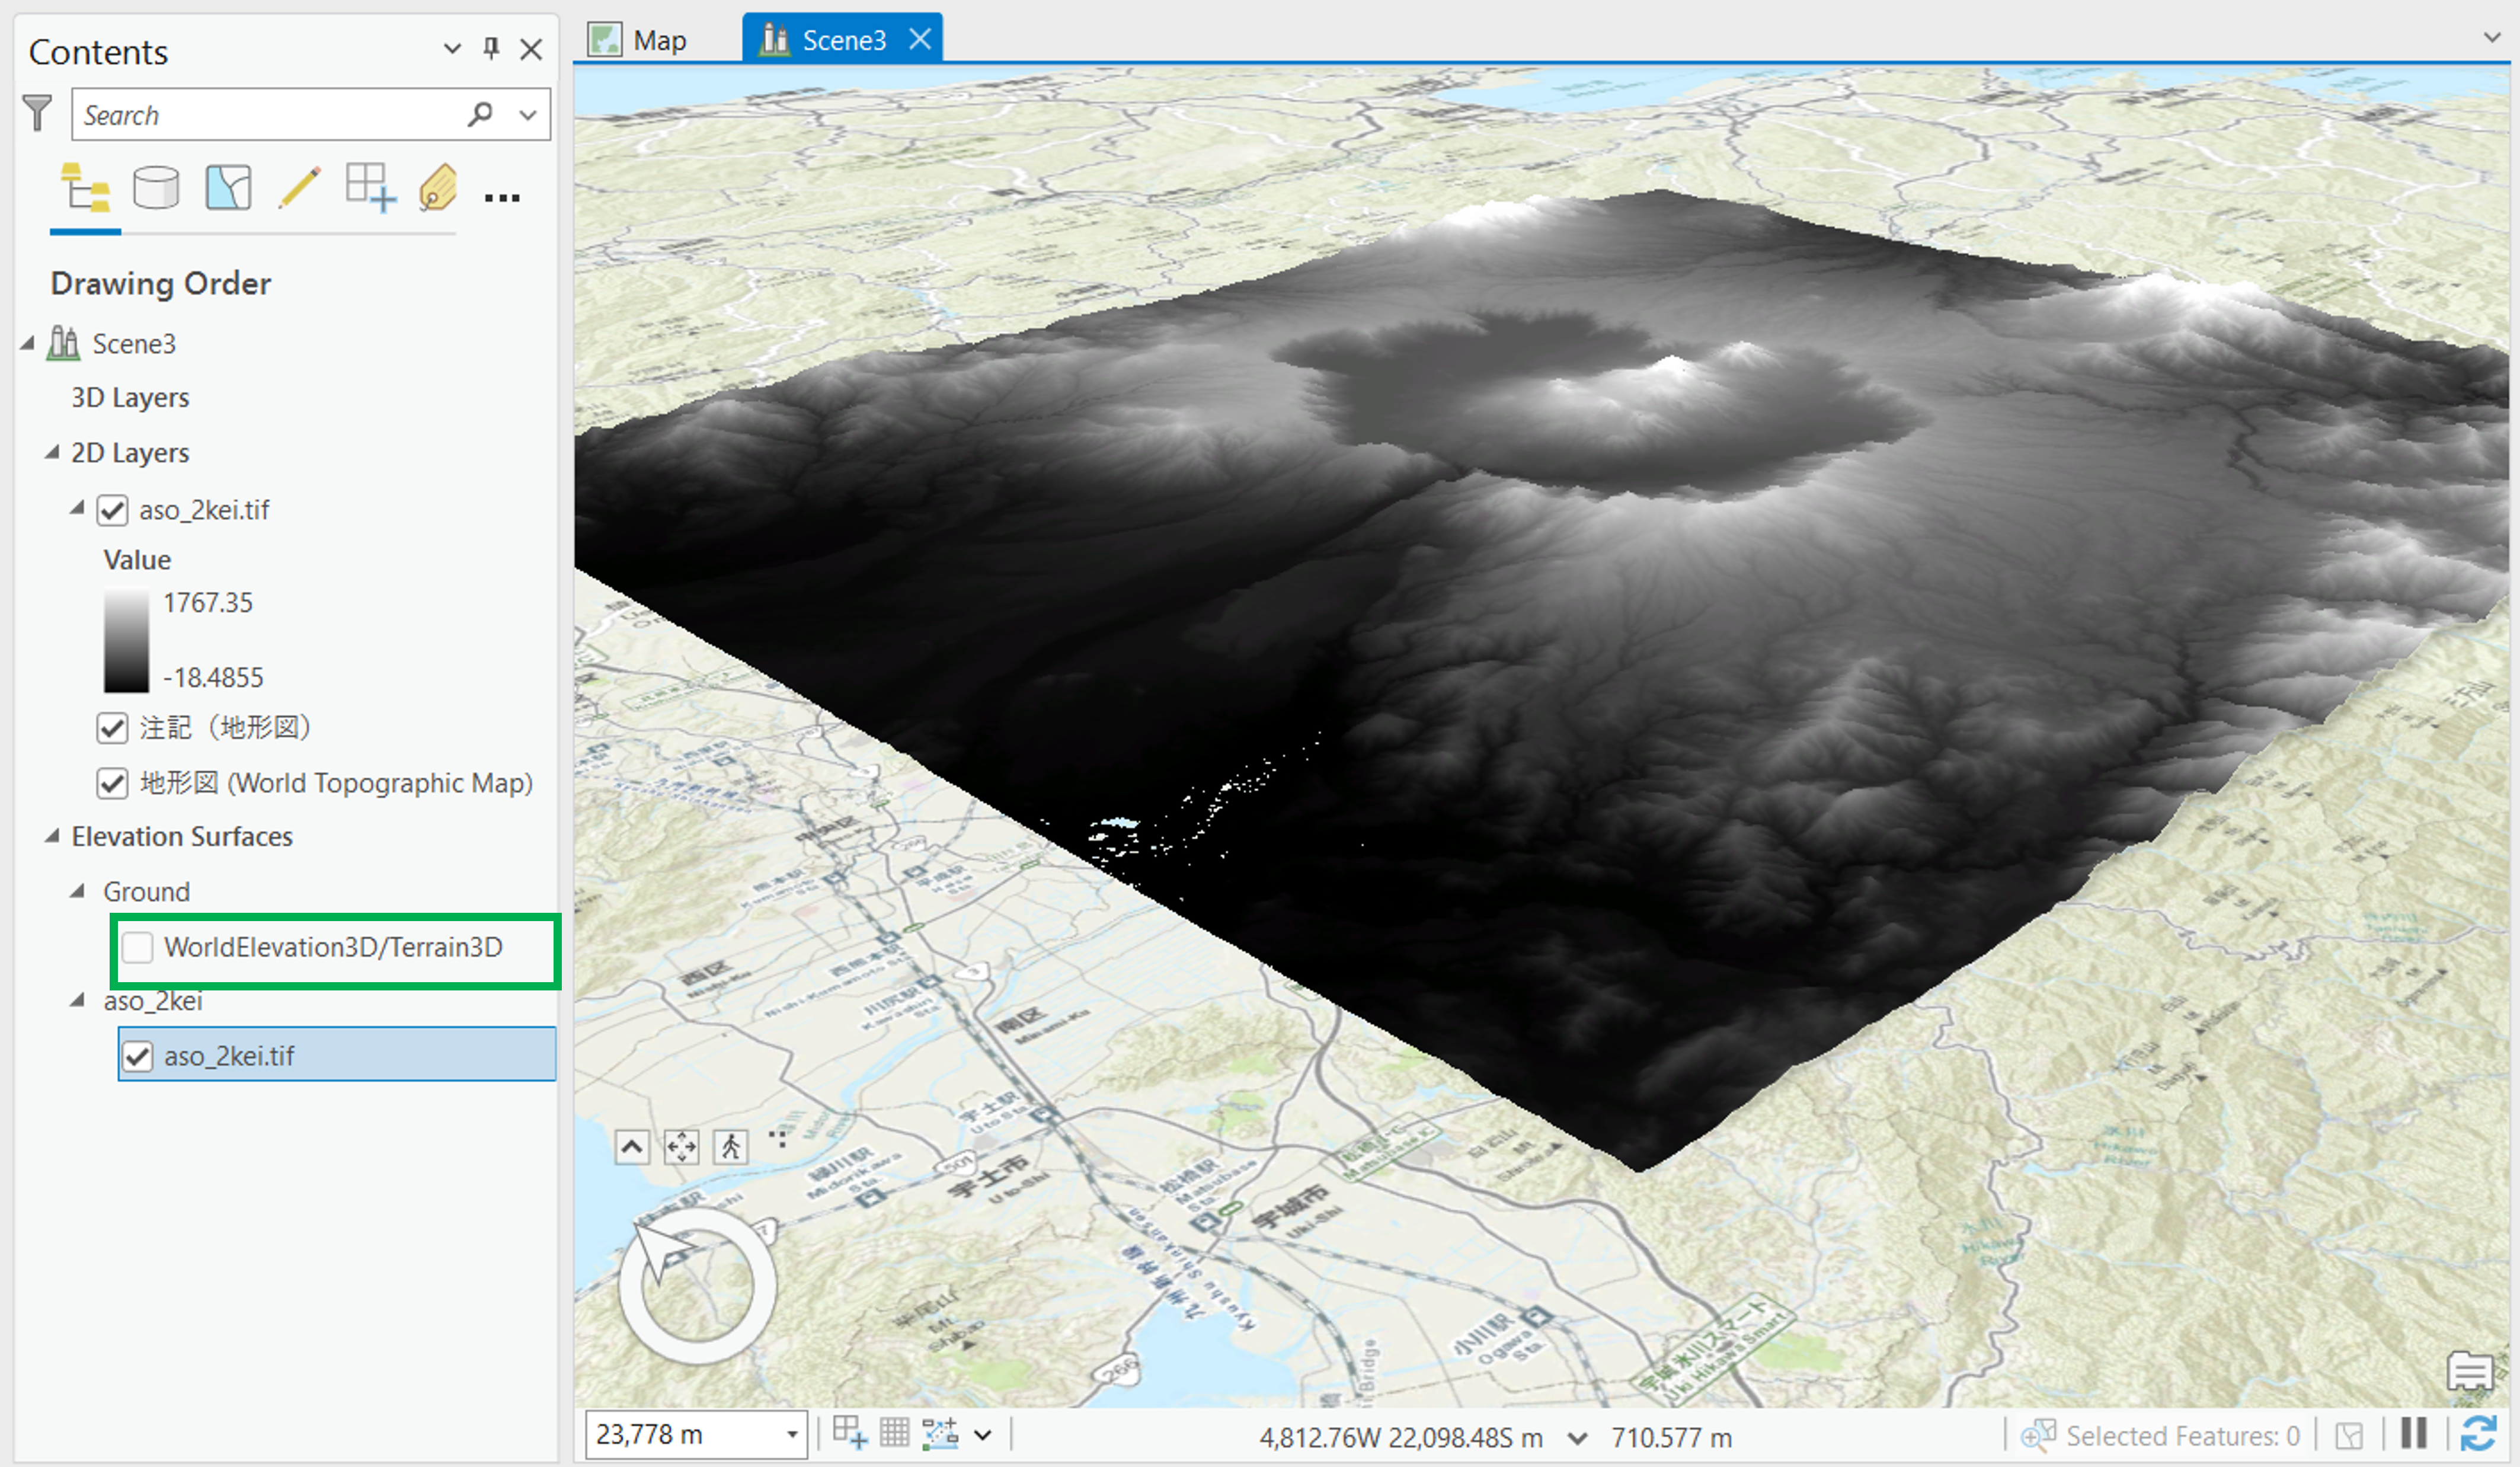The height and width of the screenshot is (1467, 2520).
Task: Select the Scene3 label in Contents
Action: 134,344
